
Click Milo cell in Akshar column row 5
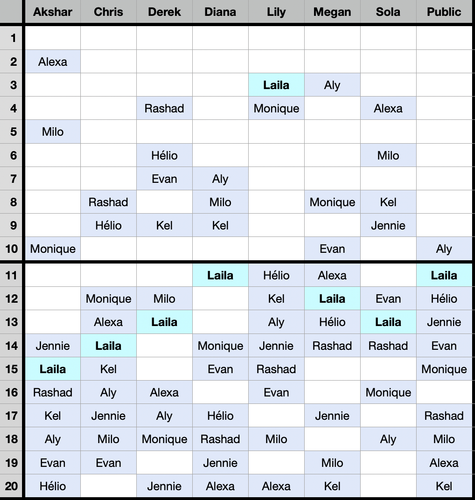click(53, 132)
